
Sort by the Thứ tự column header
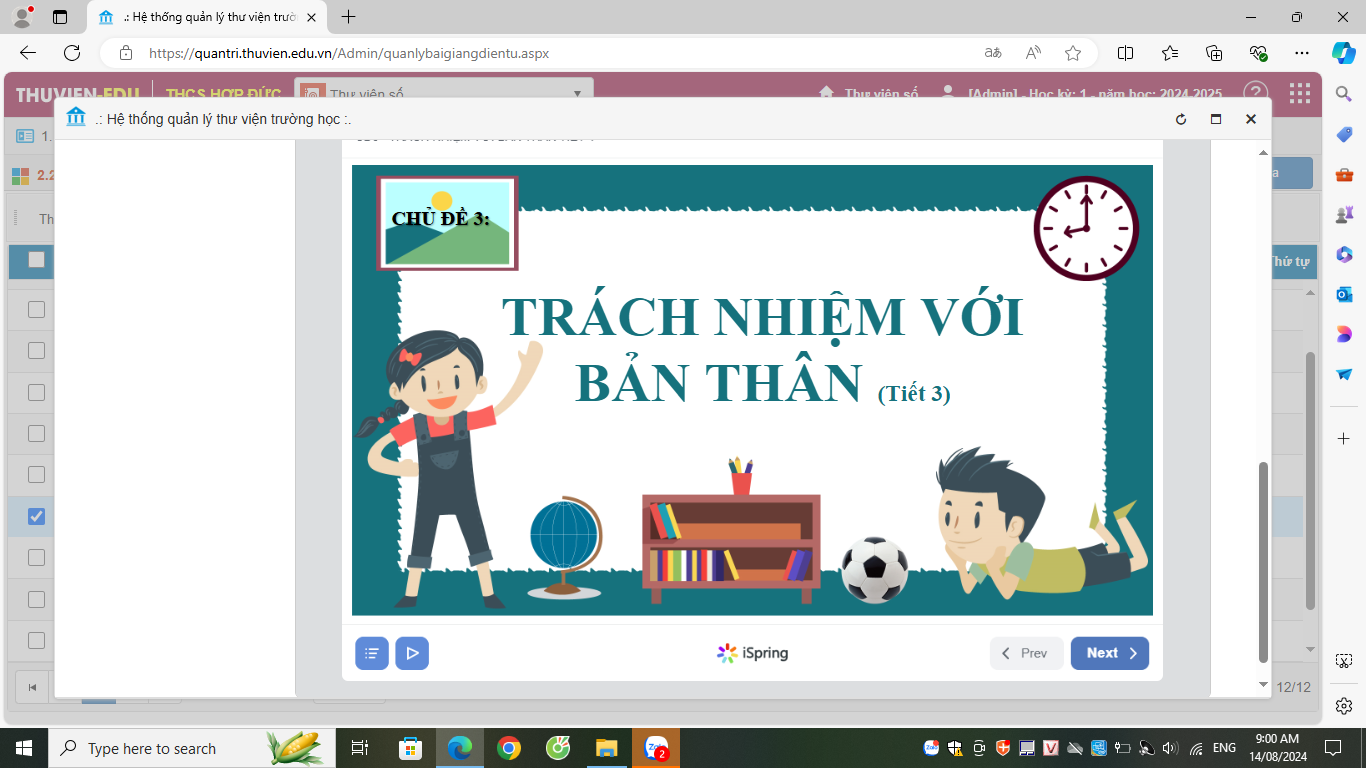click(x=1290, y=262)
